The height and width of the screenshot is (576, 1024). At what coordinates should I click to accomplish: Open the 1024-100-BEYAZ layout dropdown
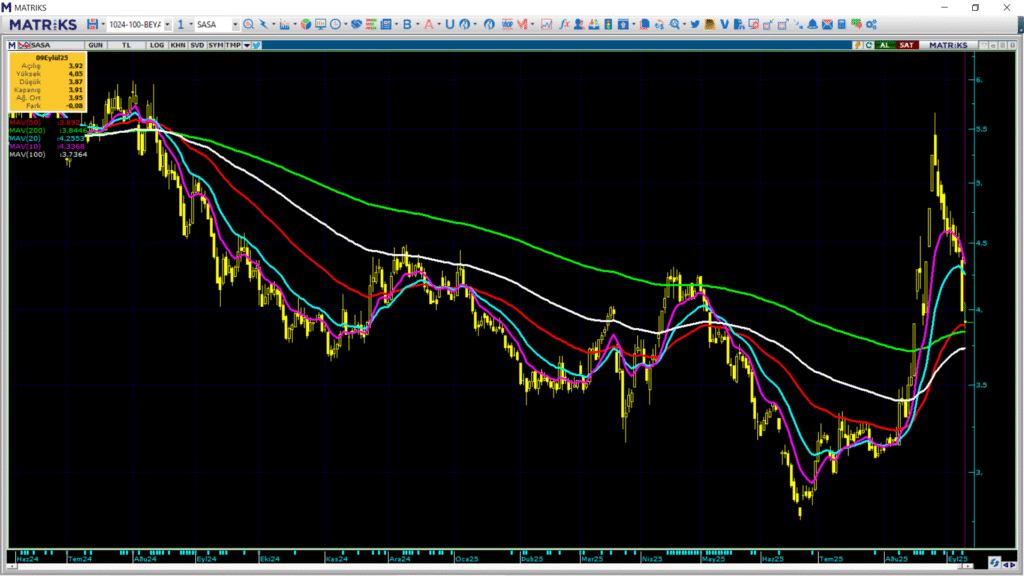[x=167, y=24]
